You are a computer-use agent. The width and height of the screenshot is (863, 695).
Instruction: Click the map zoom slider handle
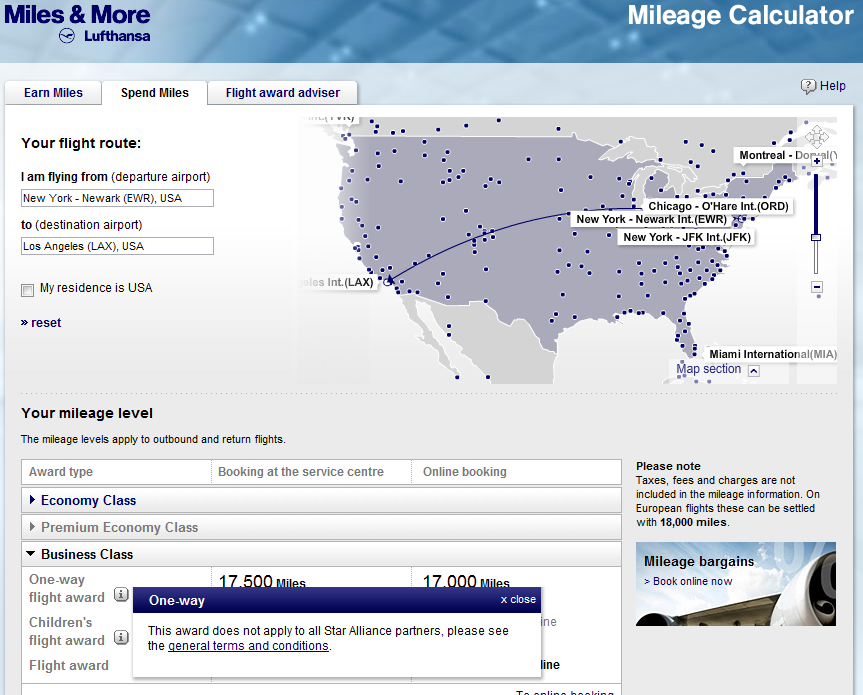pos(816,237)
